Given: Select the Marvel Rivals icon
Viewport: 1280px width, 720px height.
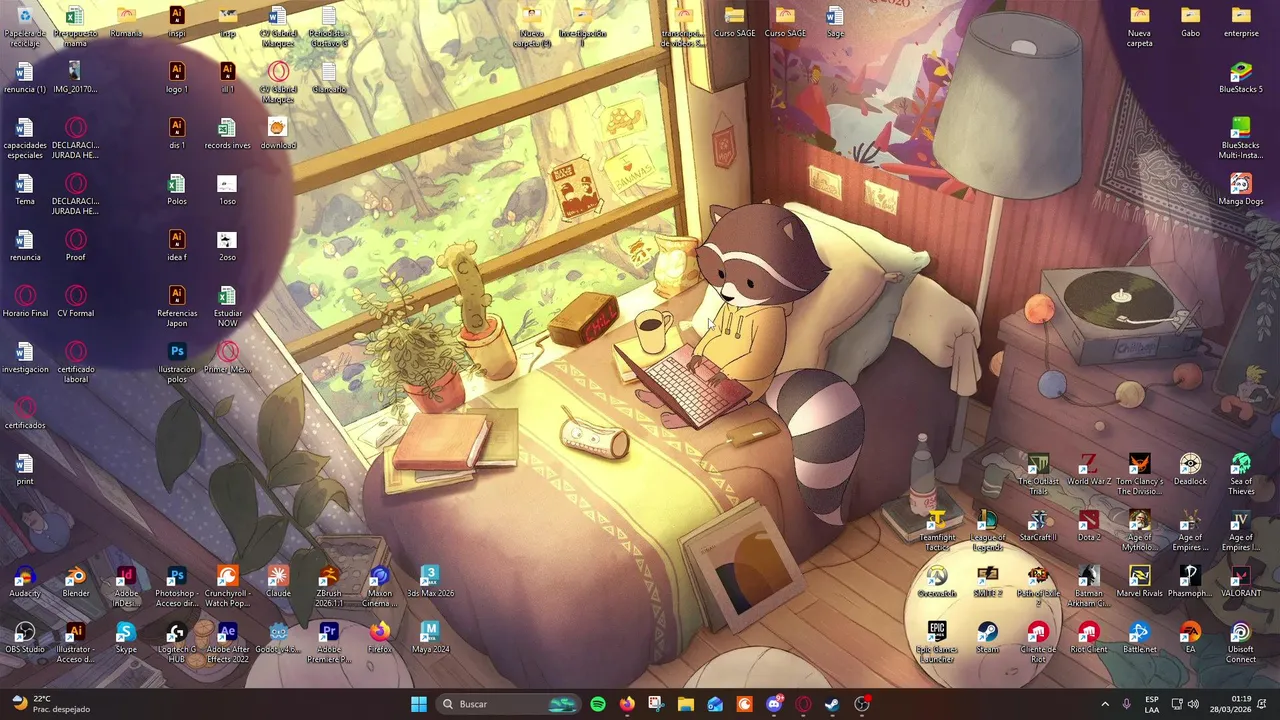Looking at the screenshot, I should point(1139,582).
